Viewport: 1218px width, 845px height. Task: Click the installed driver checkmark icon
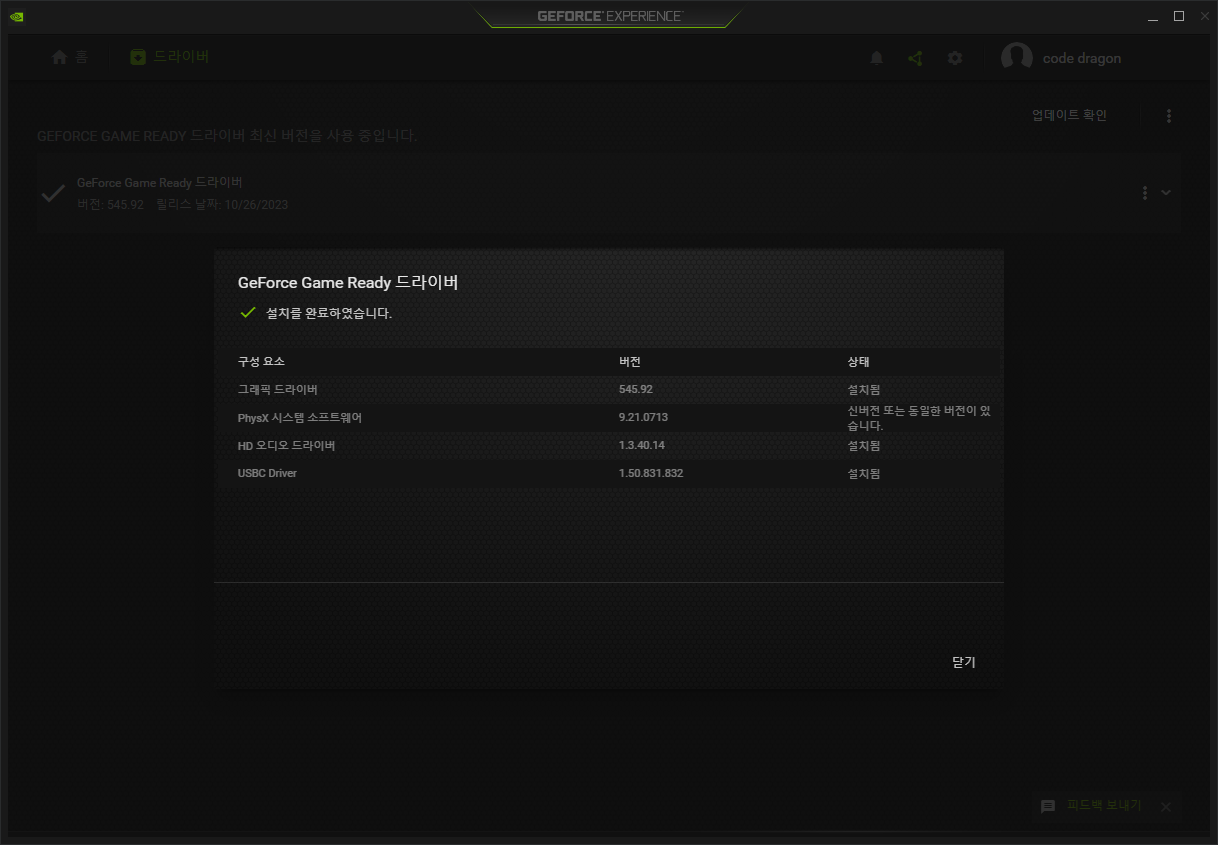(53, 194)
